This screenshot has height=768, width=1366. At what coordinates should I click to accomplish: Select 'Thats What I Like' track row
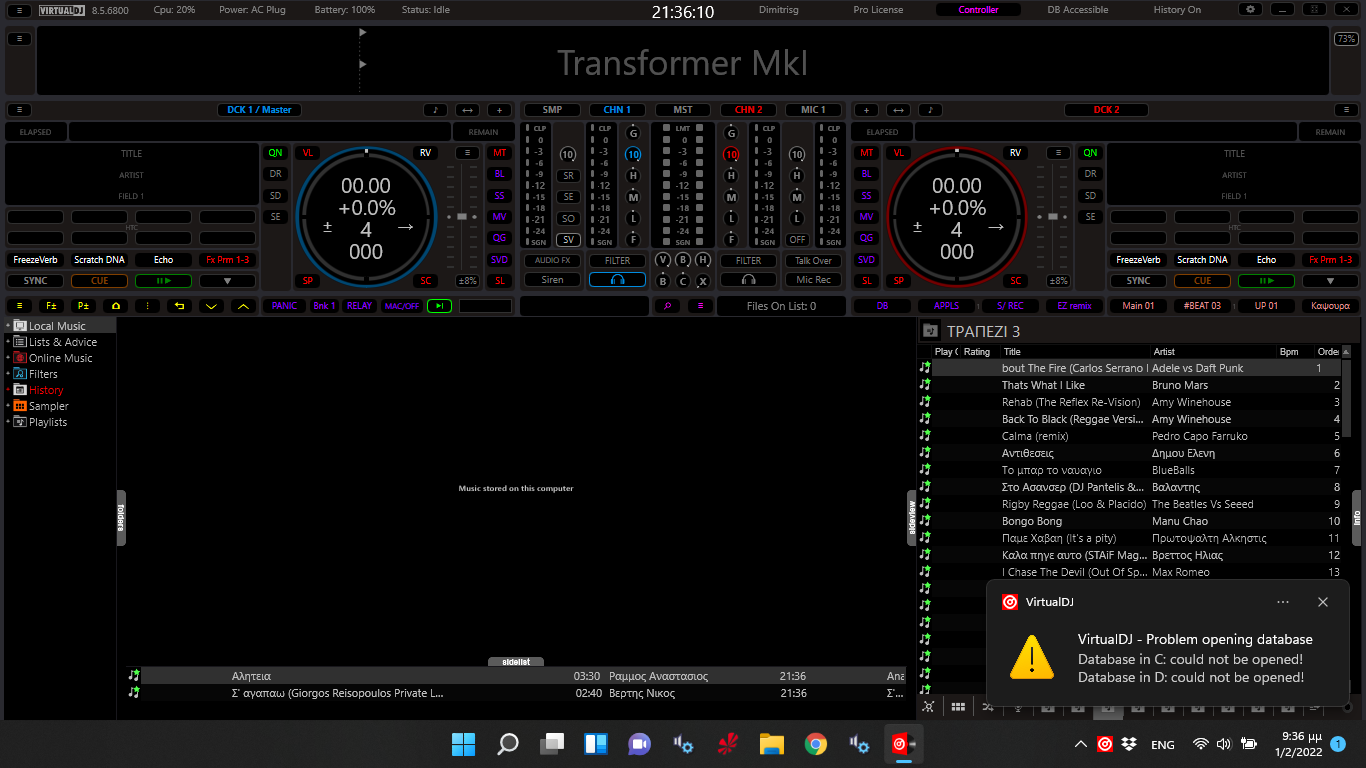1131,385
